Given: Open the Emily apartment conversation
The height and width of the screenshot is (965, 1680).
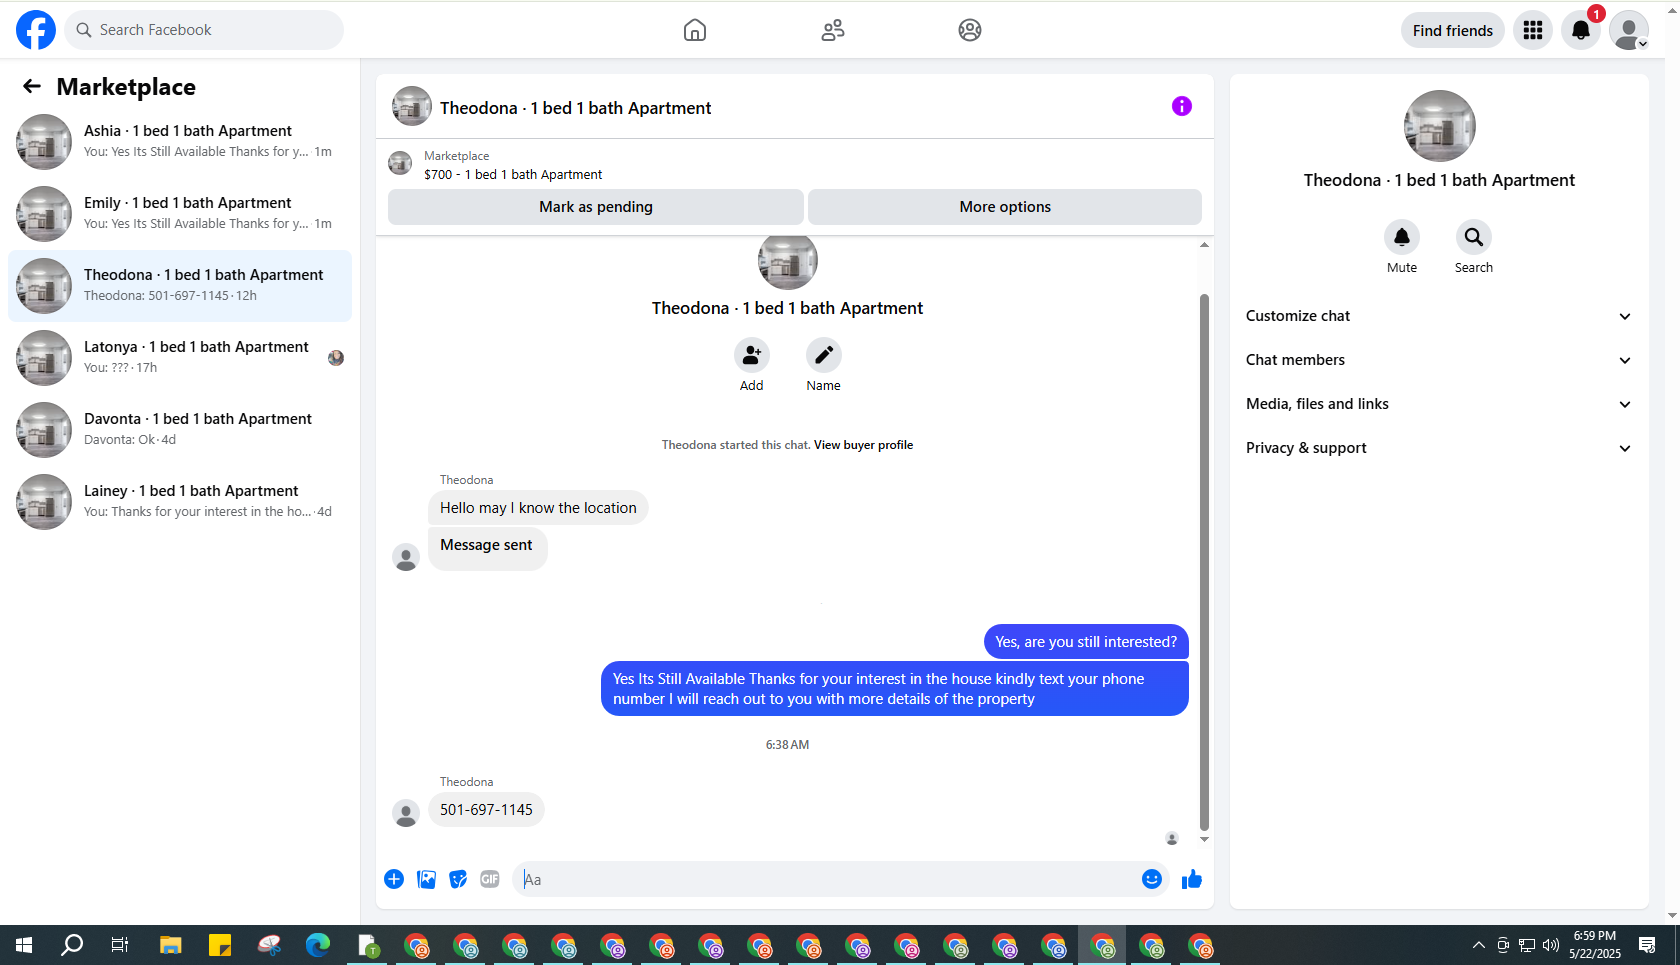Looking at the screenshot, I should pos(180,214).
